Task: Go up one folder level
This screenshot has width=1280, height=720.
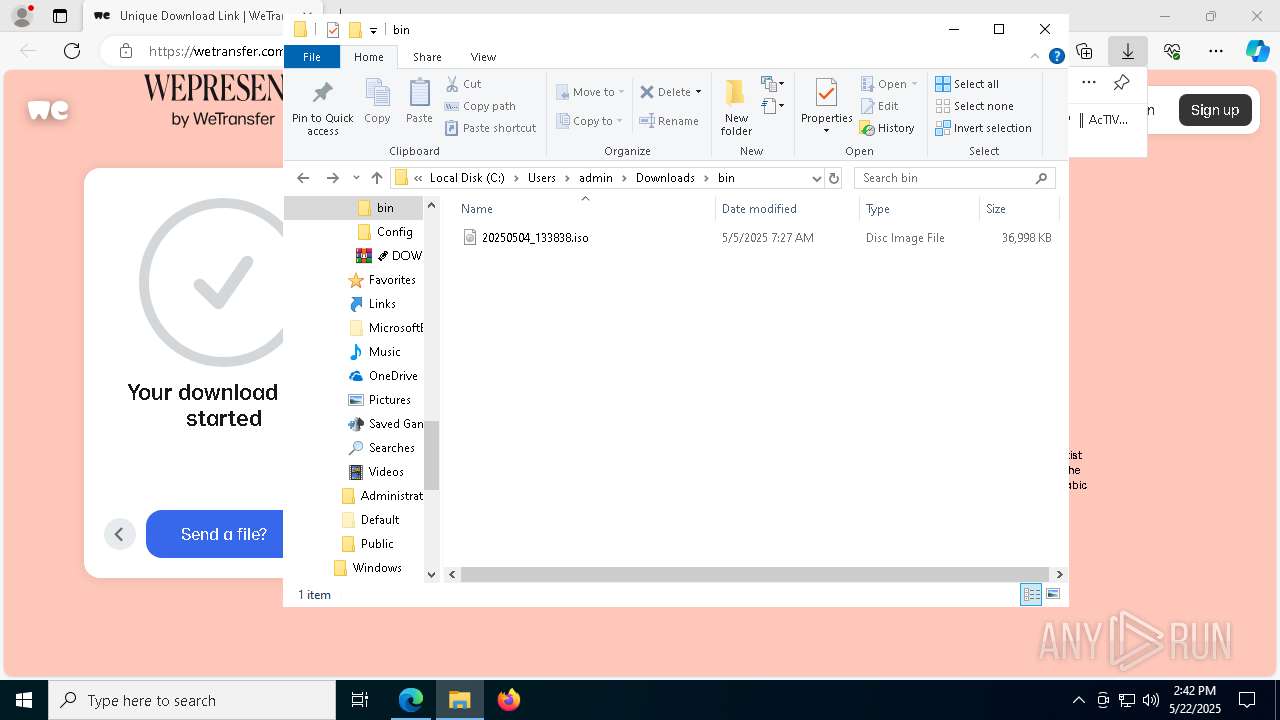Action: click(376, 178)
